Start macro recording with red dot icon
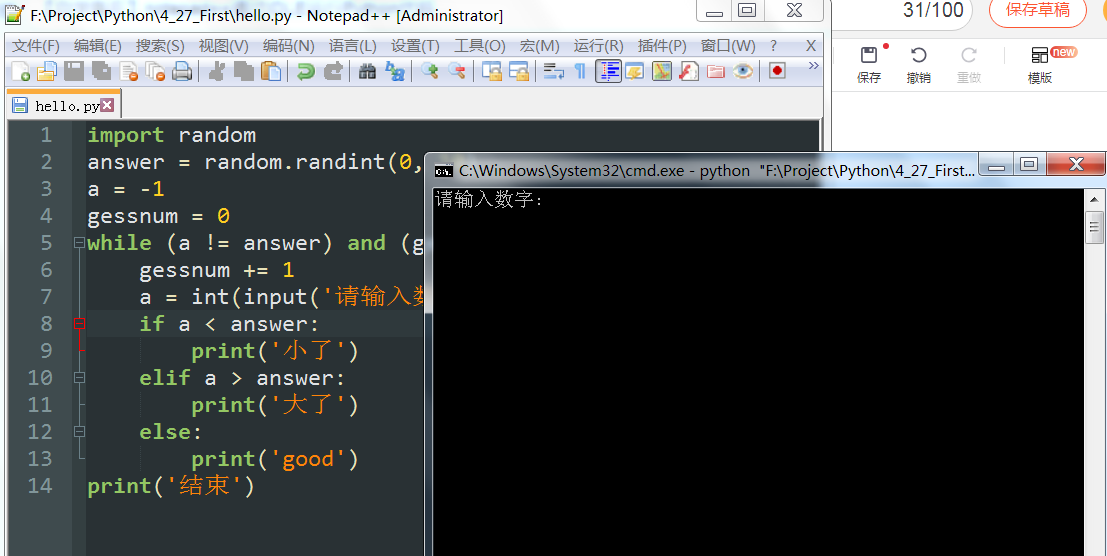1107x556 pixels. click(777, 71)
